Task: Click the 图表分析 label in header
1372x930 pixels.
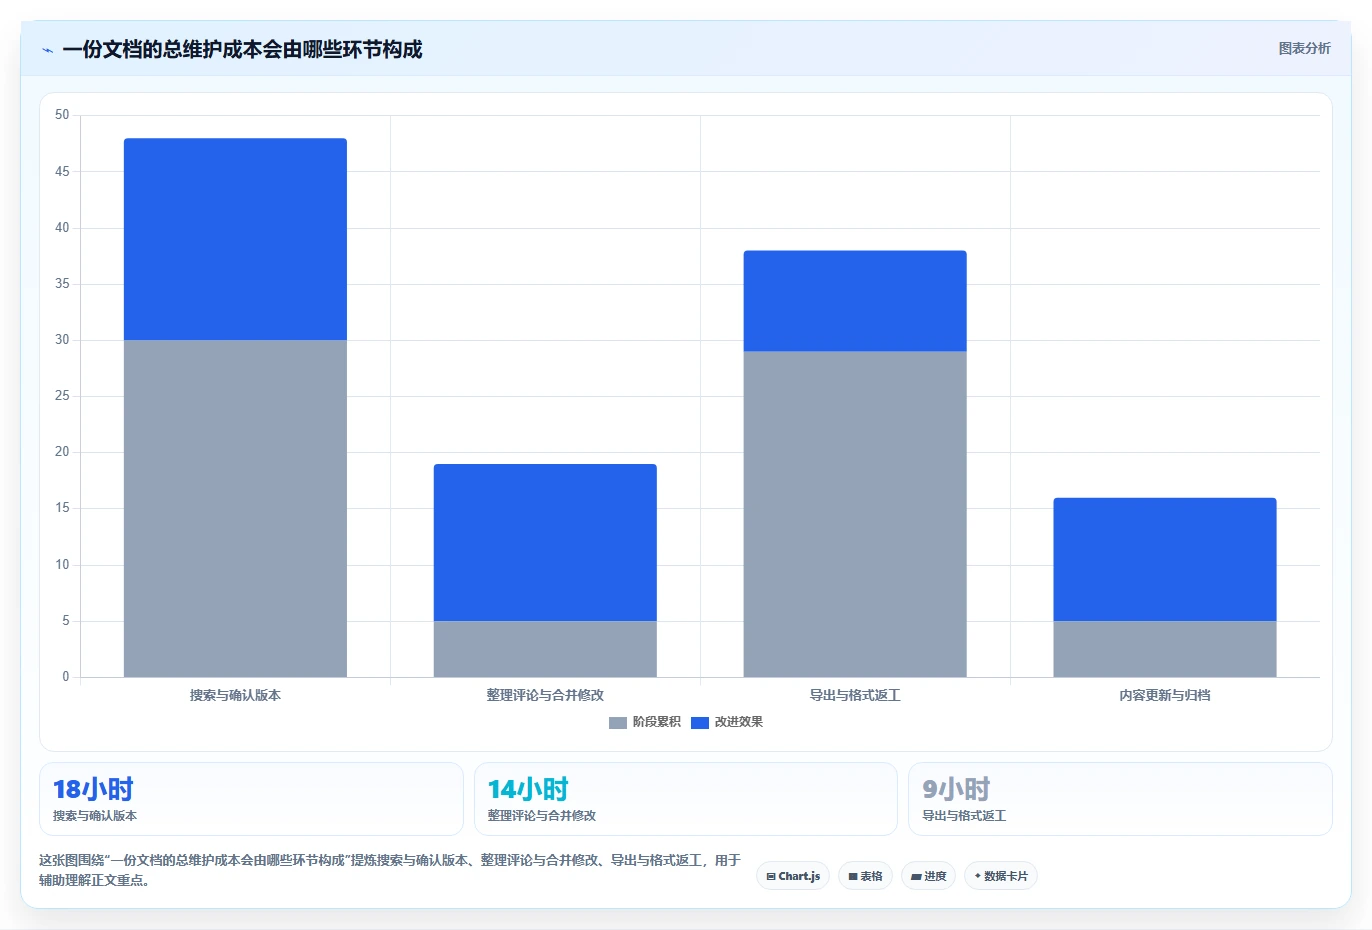Action: pyautogui.click(x=1304, y=48)
